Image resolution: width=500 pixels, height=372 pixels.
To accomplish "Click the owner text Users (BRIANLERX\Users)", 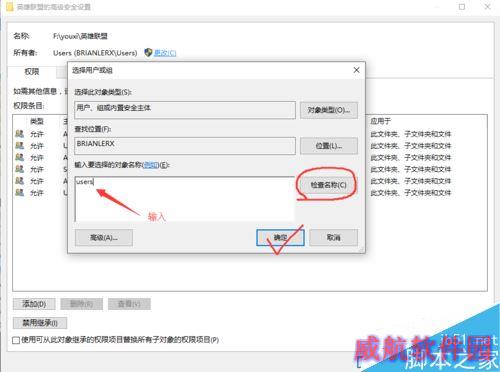I will point(95,53).
